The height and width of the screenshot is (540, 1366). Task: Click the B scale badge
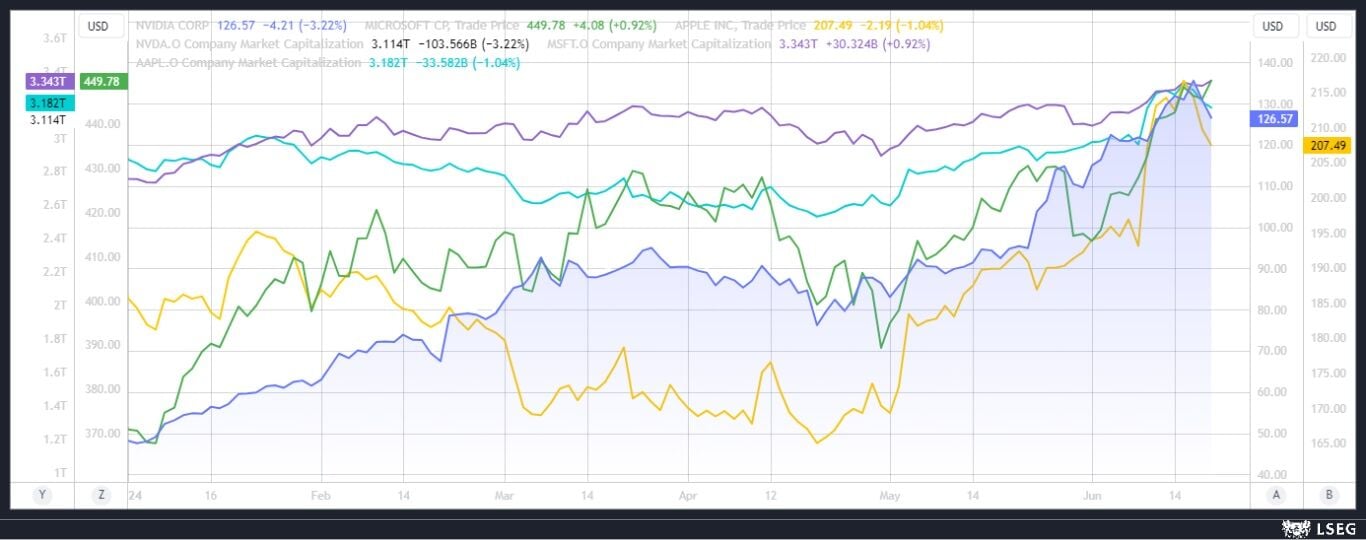tap(1327, 494)
